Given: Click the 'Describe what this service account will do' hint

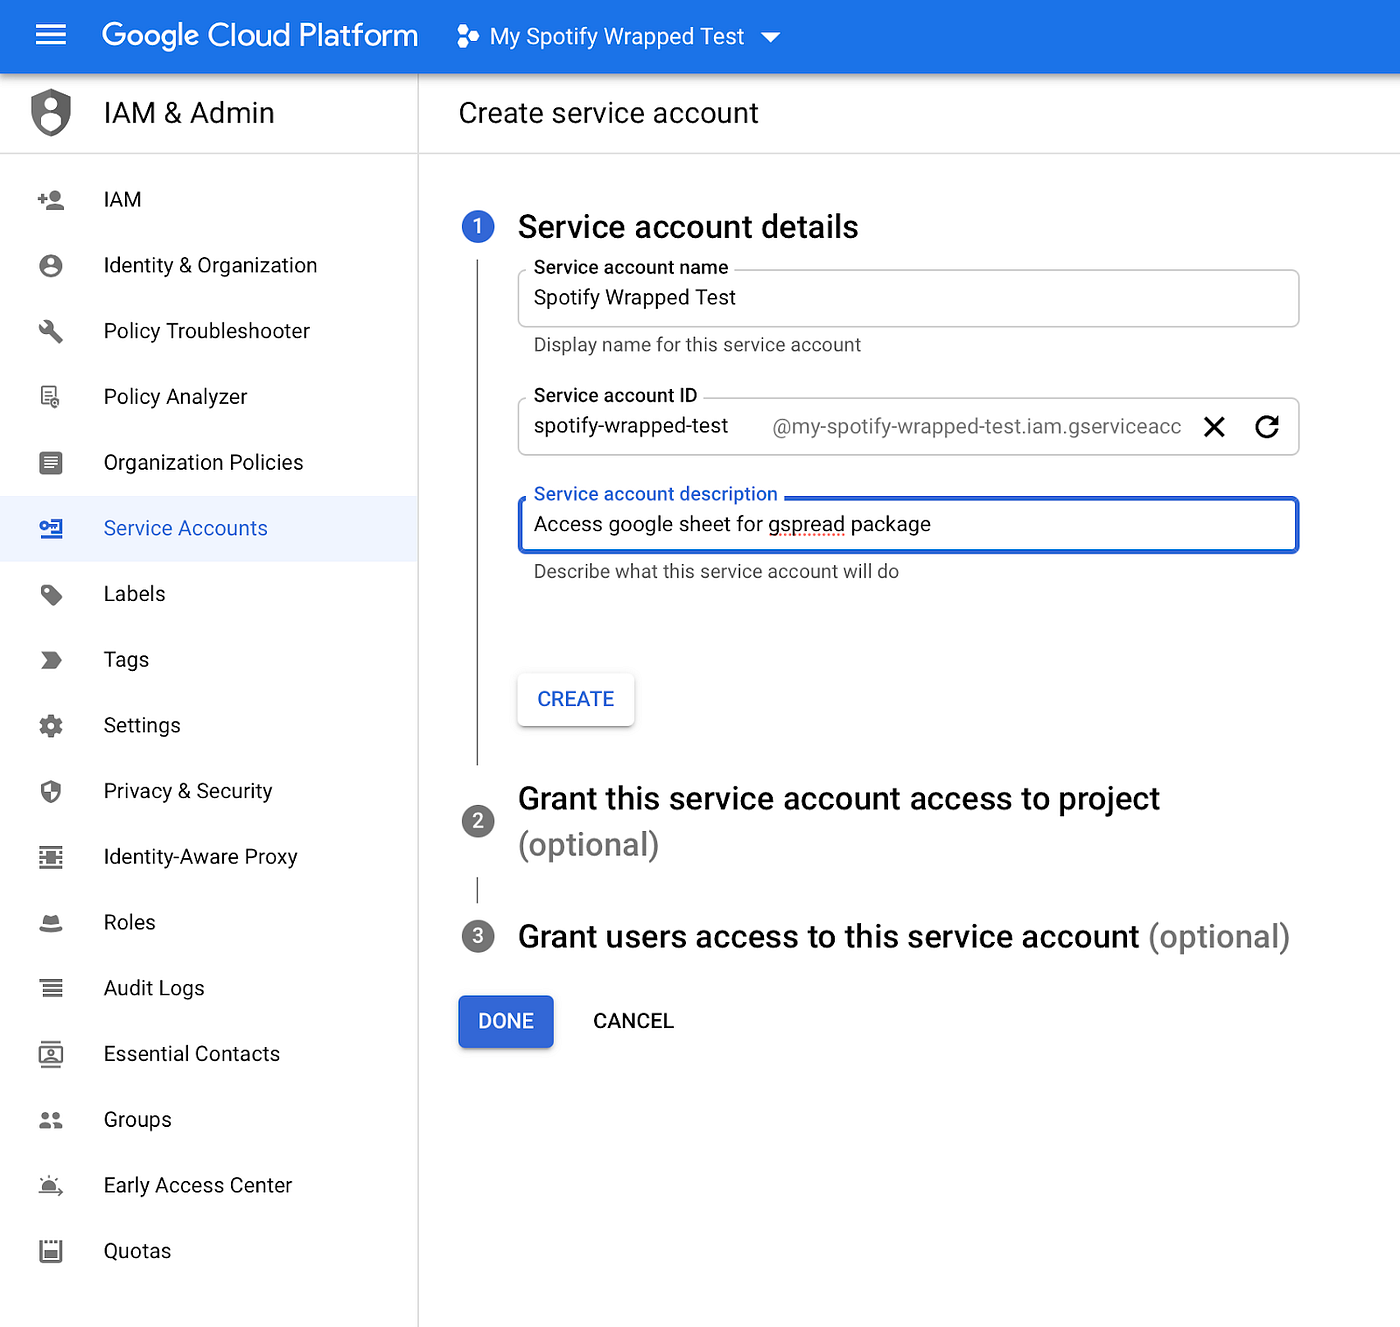Looking at the screenshot, I should [716, 572].
